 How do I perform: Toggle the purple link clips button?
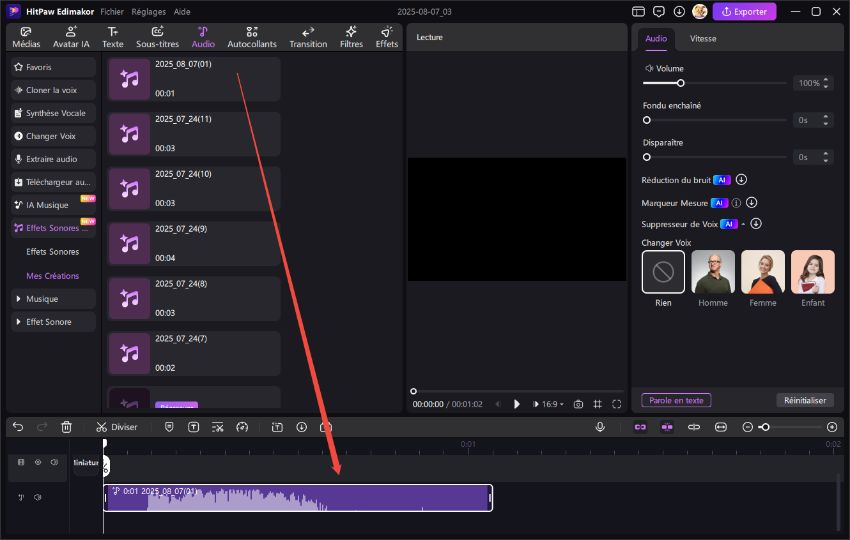pyautogui.click(x=640, y=427)
